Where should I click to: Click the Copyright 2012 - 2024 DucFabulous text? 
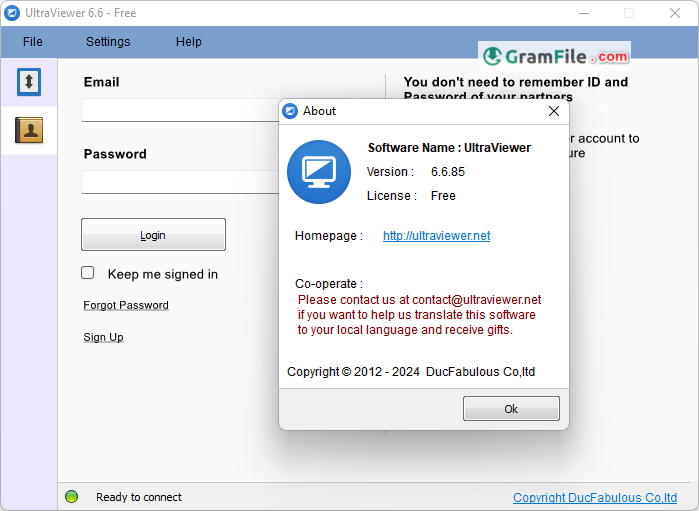point(411,371)
